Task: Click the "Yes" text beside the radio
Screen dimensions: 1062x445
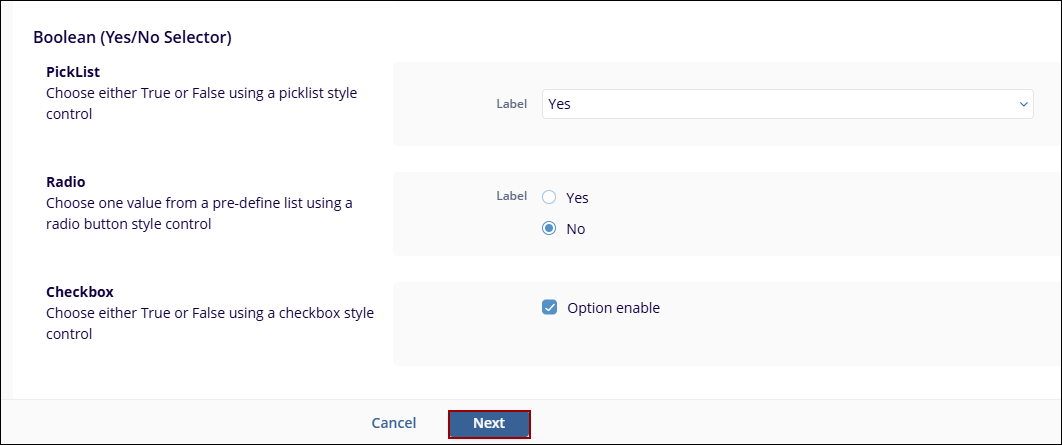Action: click(x=577, y=198)
